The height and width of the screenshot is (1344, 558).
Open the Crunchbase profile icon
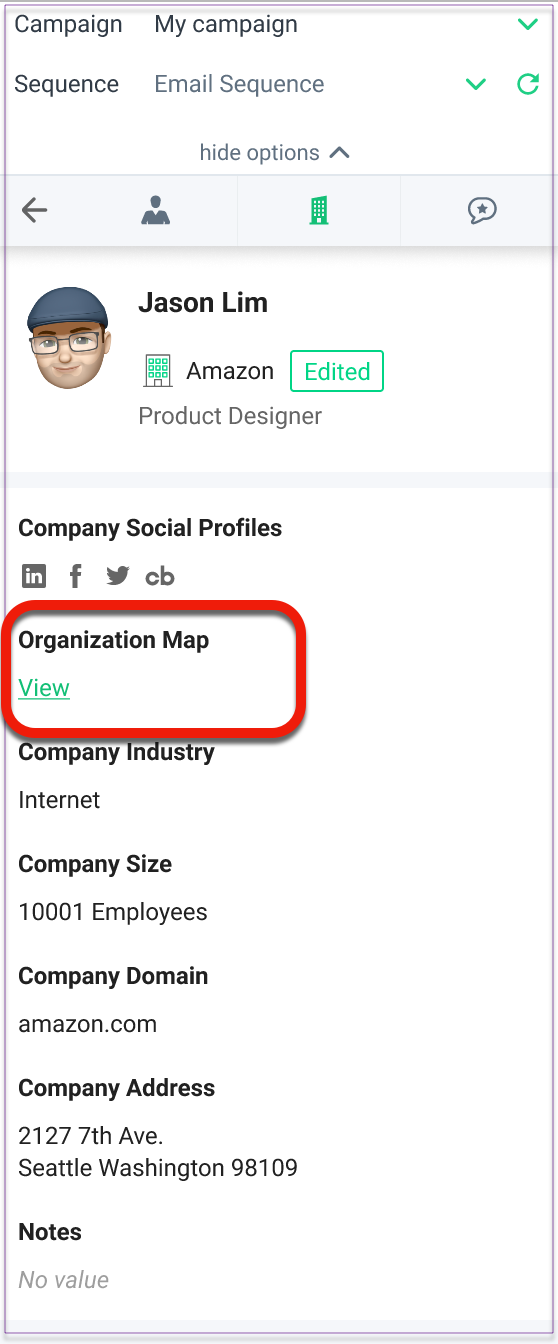pyautogui.click(x=160, y=576)
